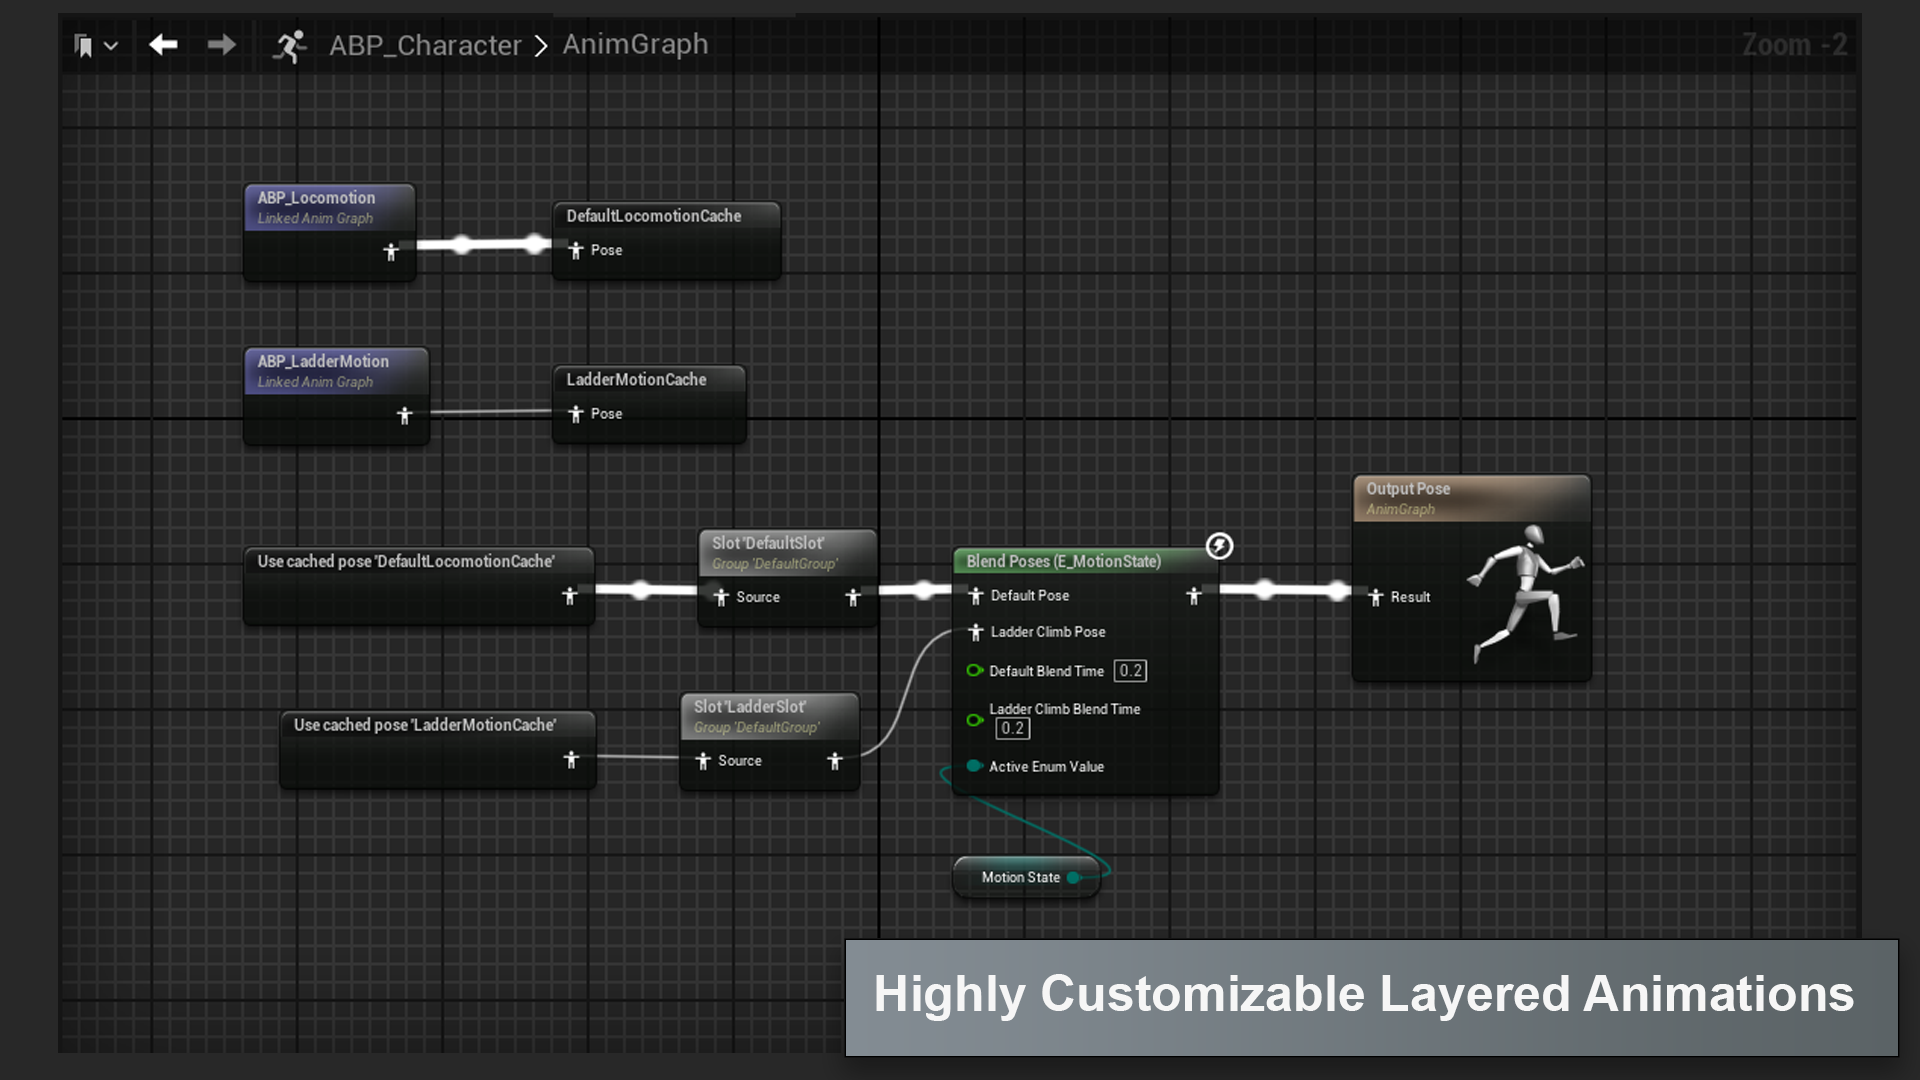
Task: Click the ABP_Character breadcrumb
Action: (x=425, y=45)
